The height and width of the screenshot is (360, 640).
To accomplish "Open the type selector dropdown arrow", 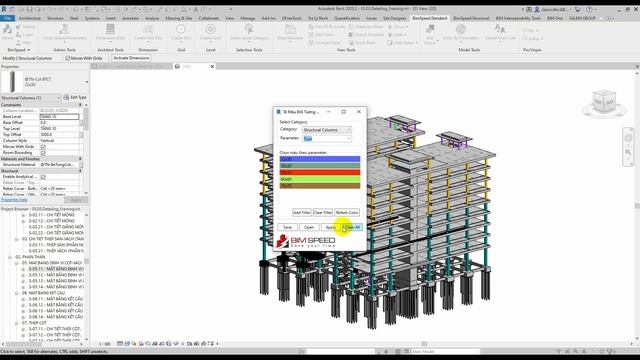I will tap(87, 82).
